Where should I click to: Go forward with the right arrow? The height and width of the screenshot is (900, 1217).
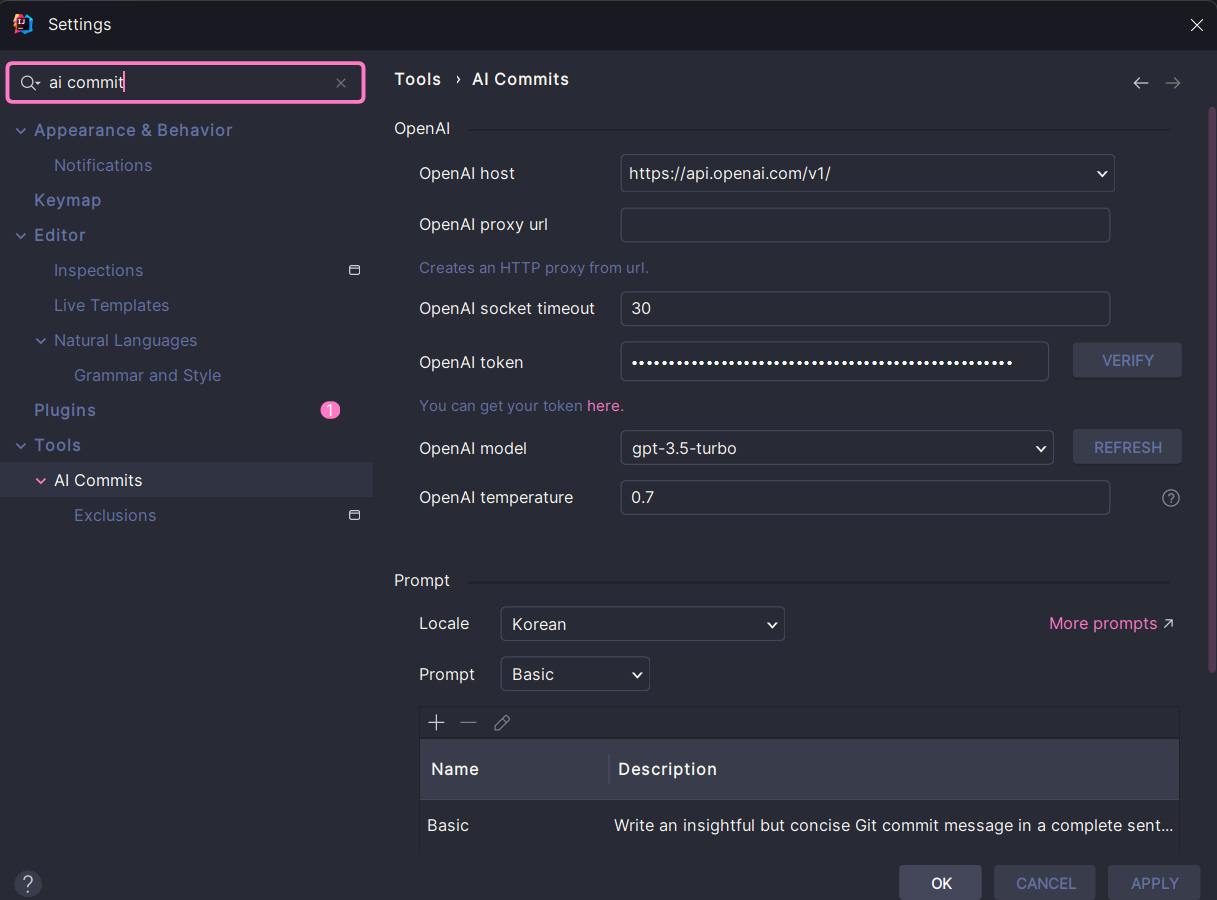pos(1173,83)
